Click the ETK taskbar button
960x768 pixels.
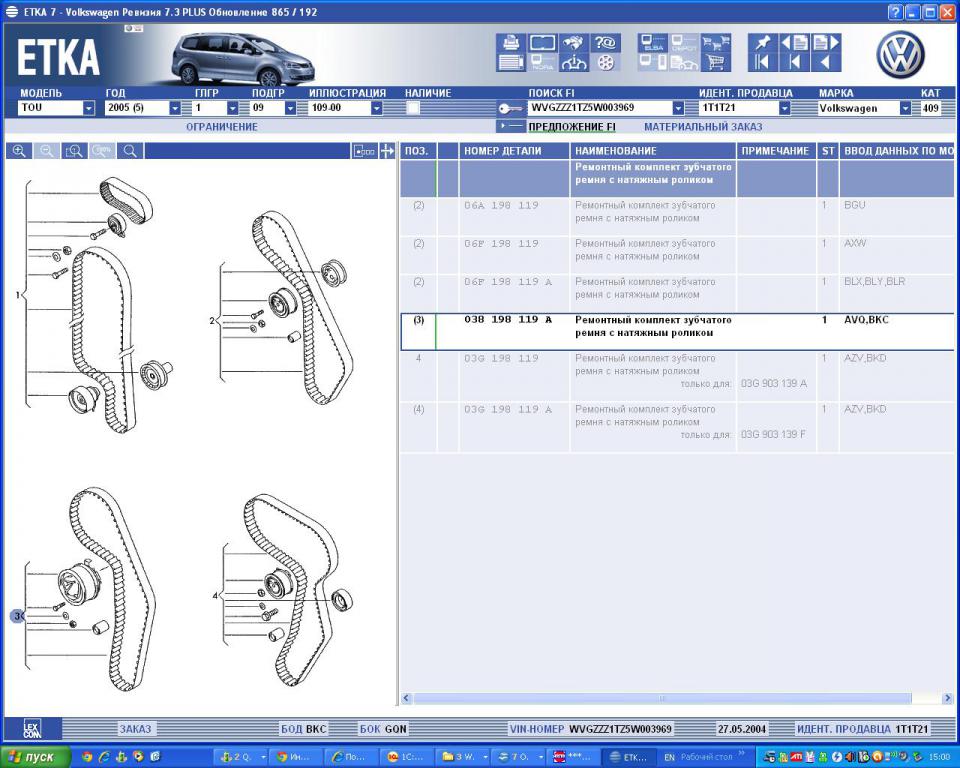click(628, 757)
